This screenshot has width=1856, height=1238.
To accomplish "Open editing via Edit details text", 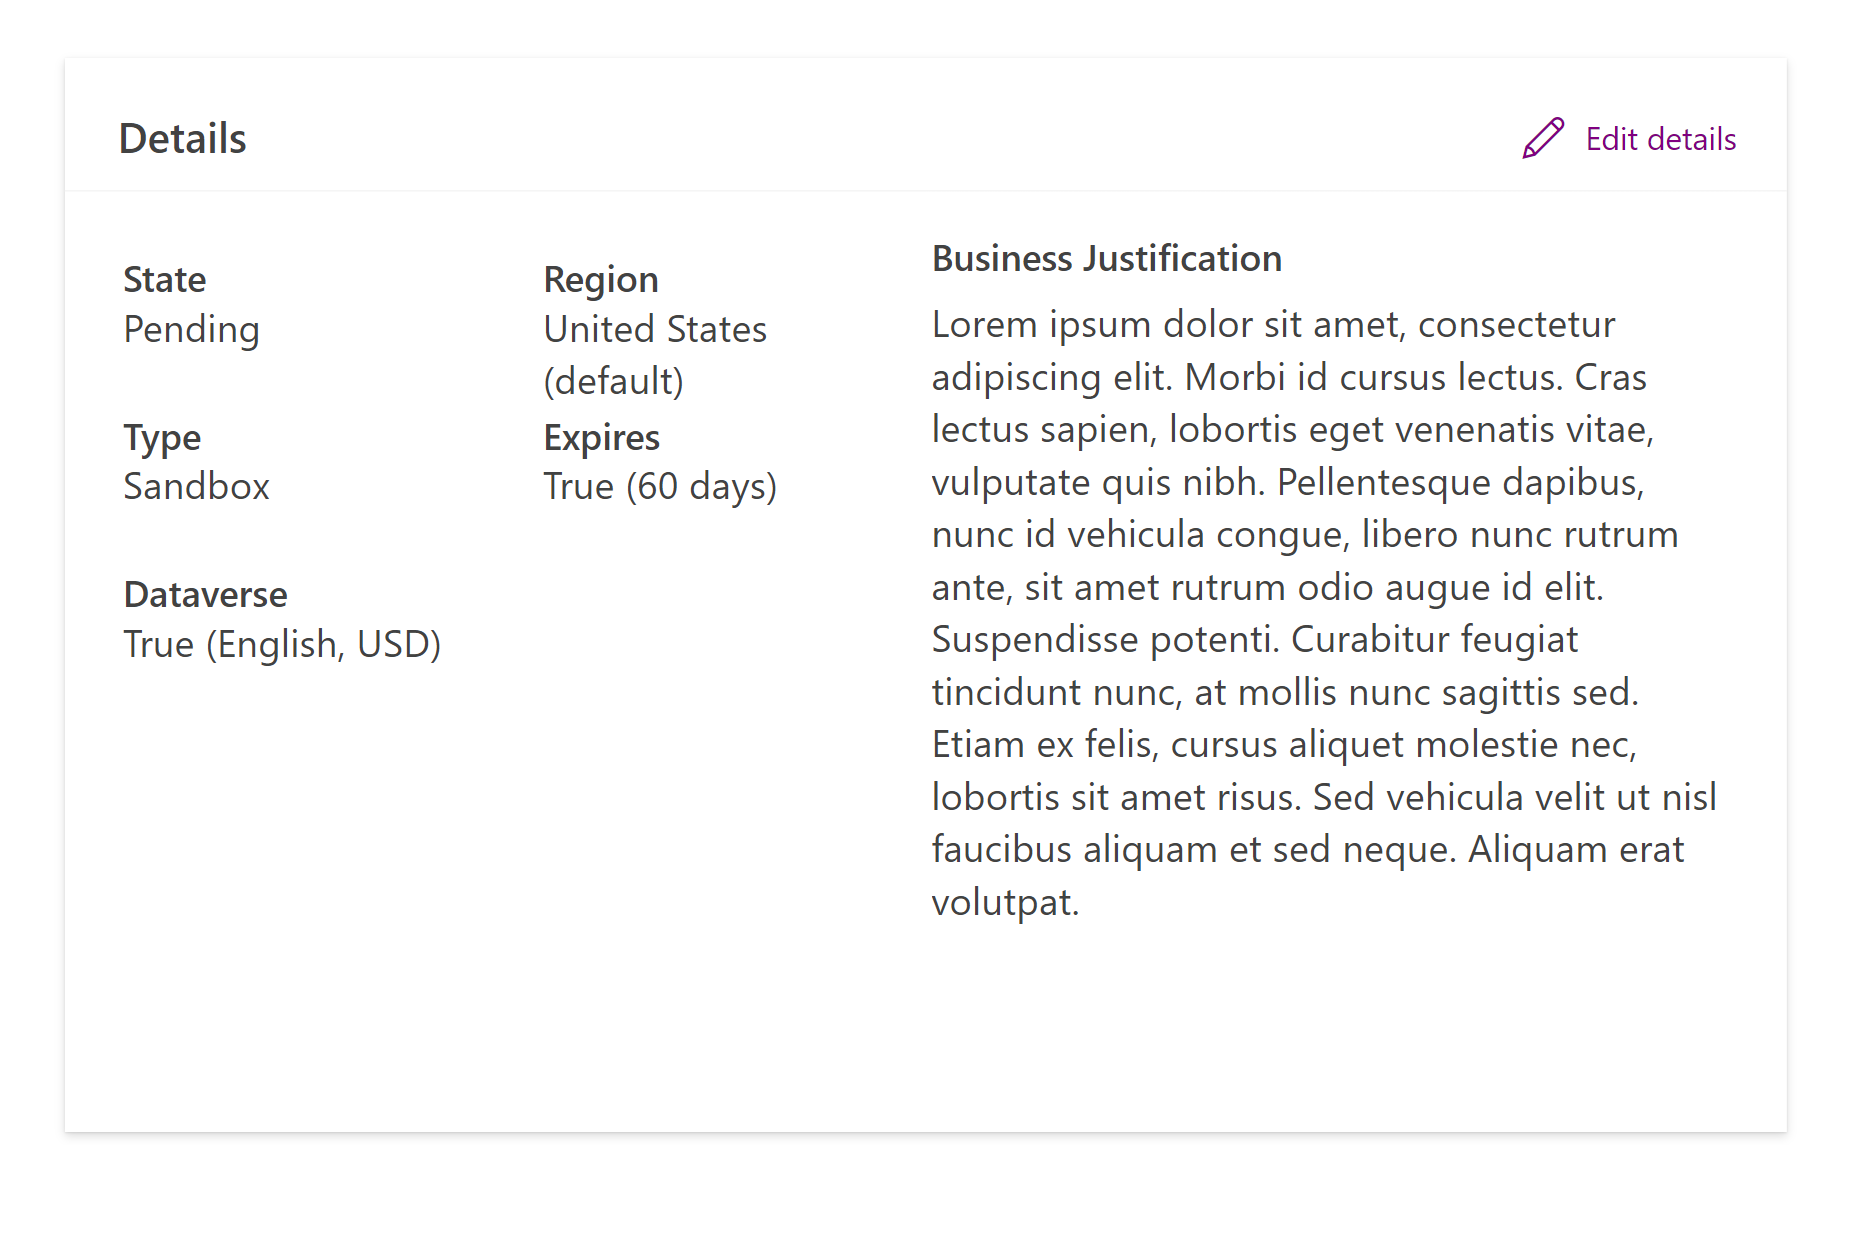I will point(1660,139).
